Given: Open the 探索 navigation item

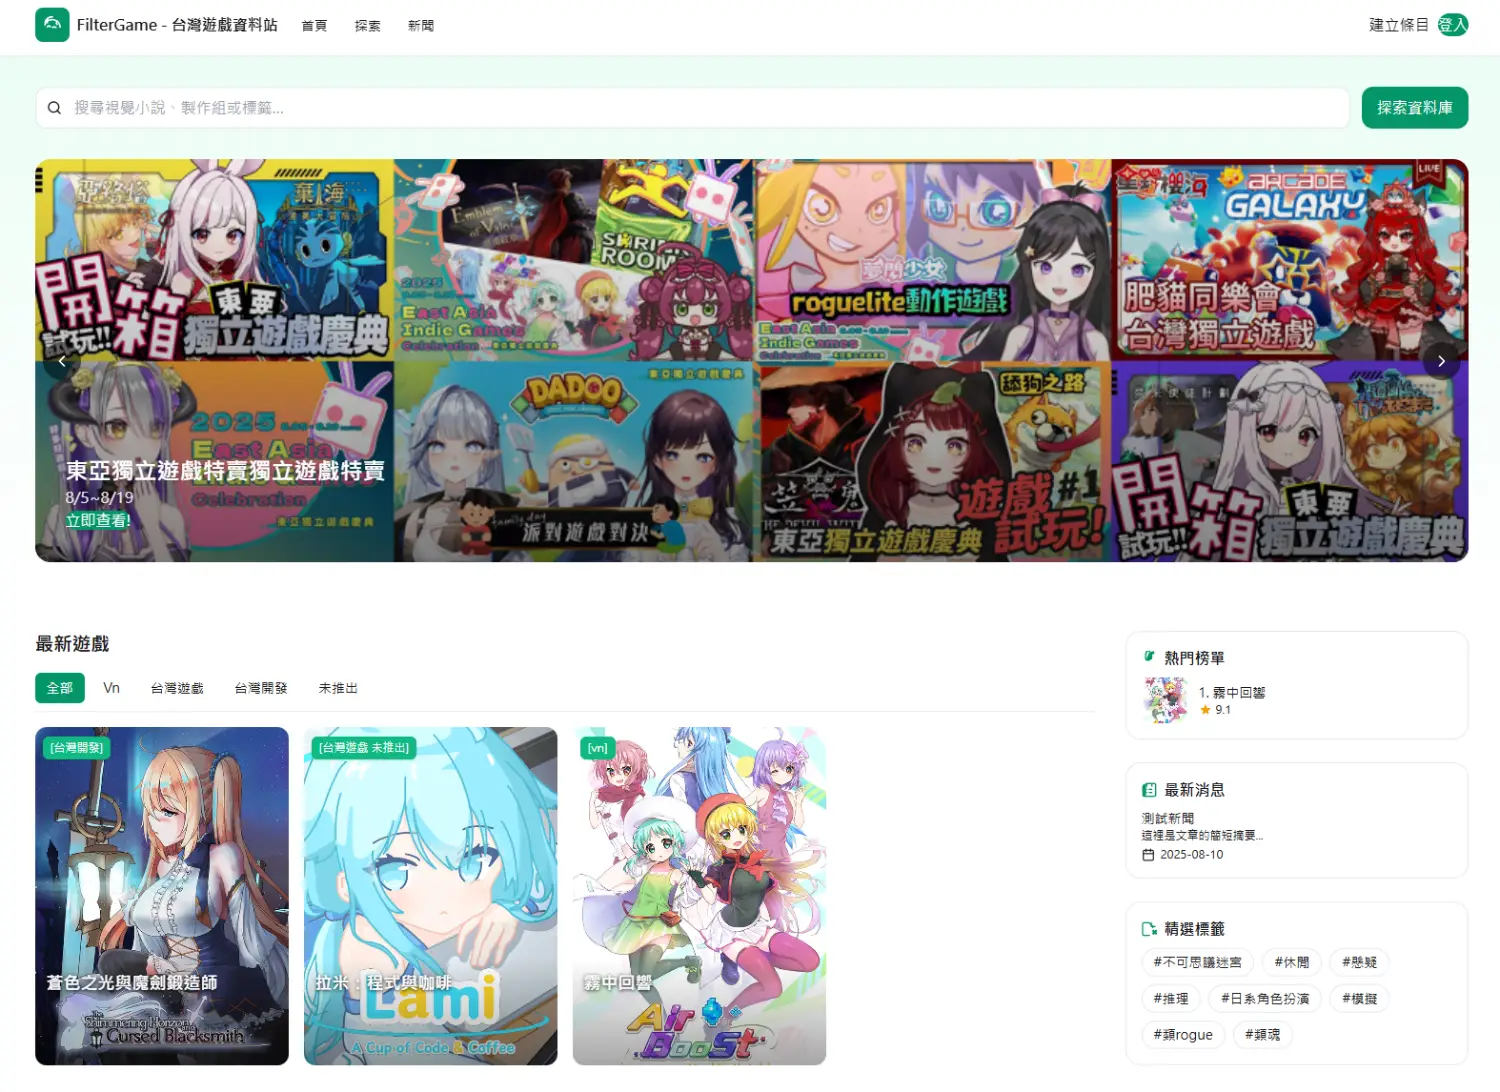Looking at the screenshot, I should pos(367,26).
